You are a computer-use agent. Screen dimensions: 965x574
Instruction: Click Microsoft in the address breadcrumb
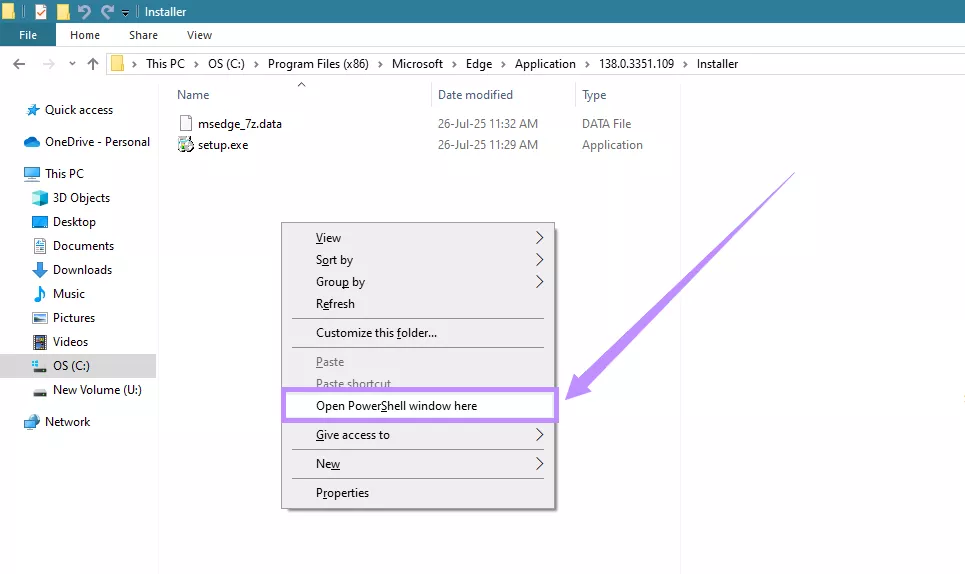pos(417,64)
